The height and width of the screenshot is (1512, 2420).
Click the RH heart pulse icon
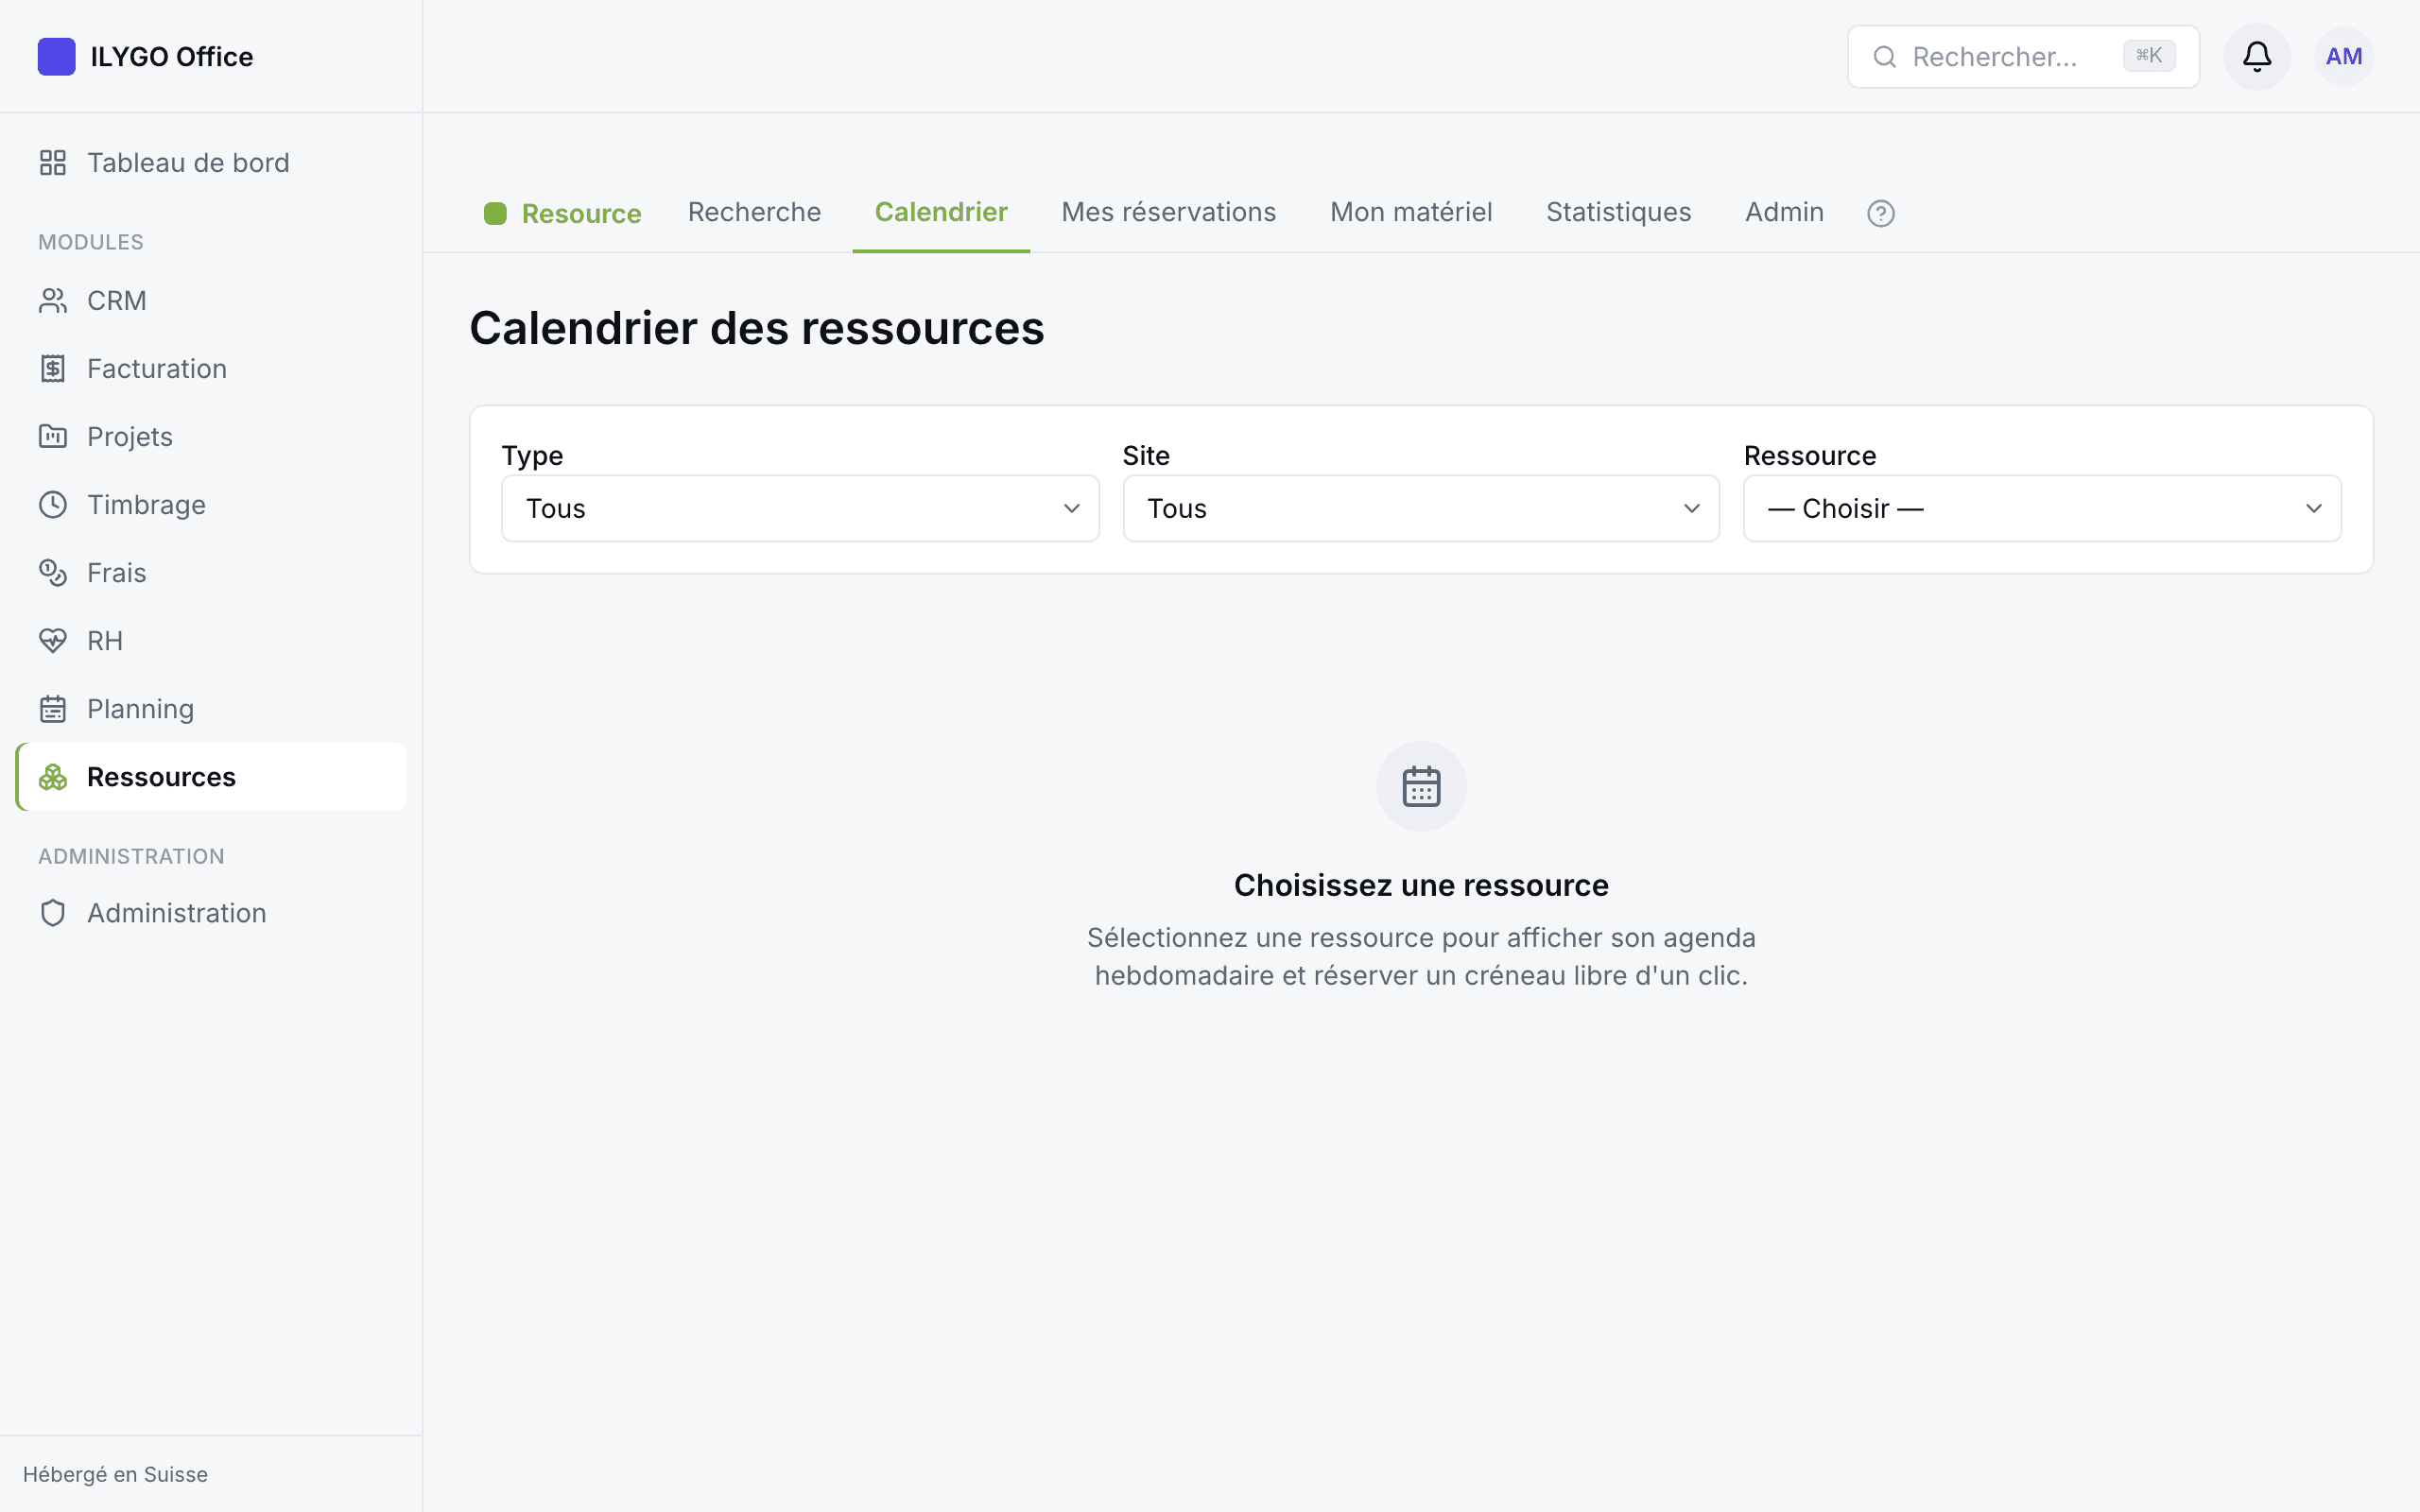click(x=53, y=641)
